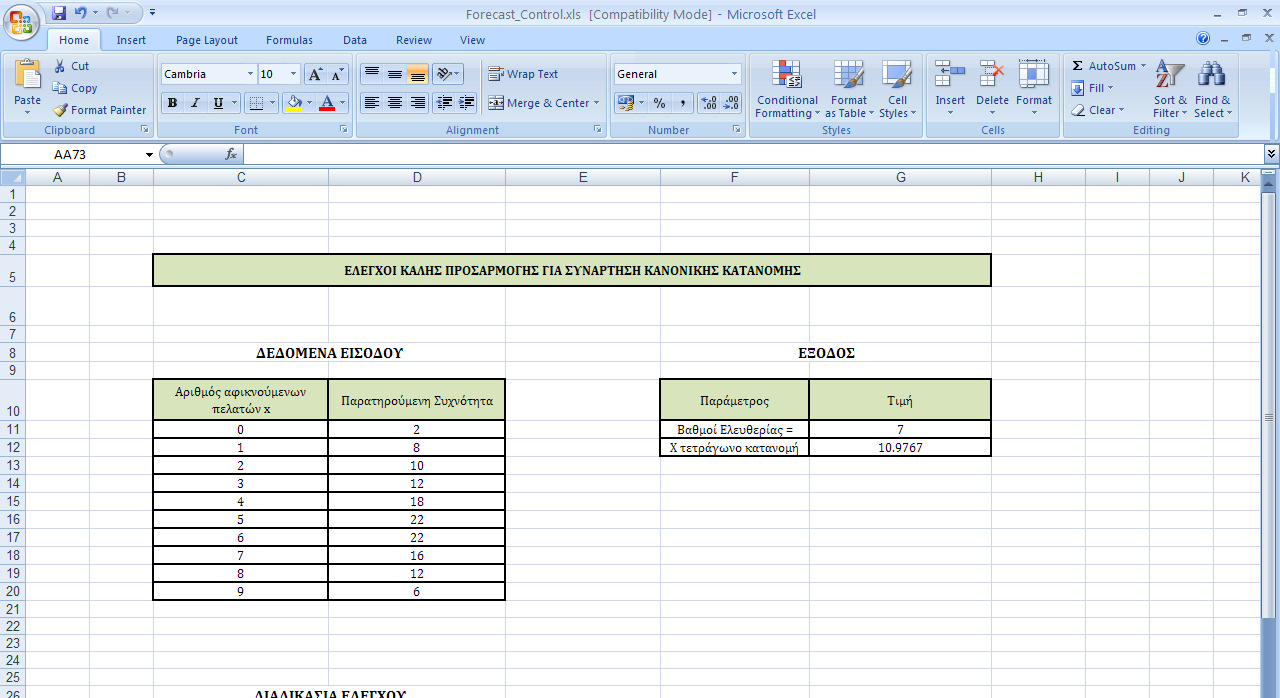
Task: Click the Paste icon
Action: (x=27, y=76)
